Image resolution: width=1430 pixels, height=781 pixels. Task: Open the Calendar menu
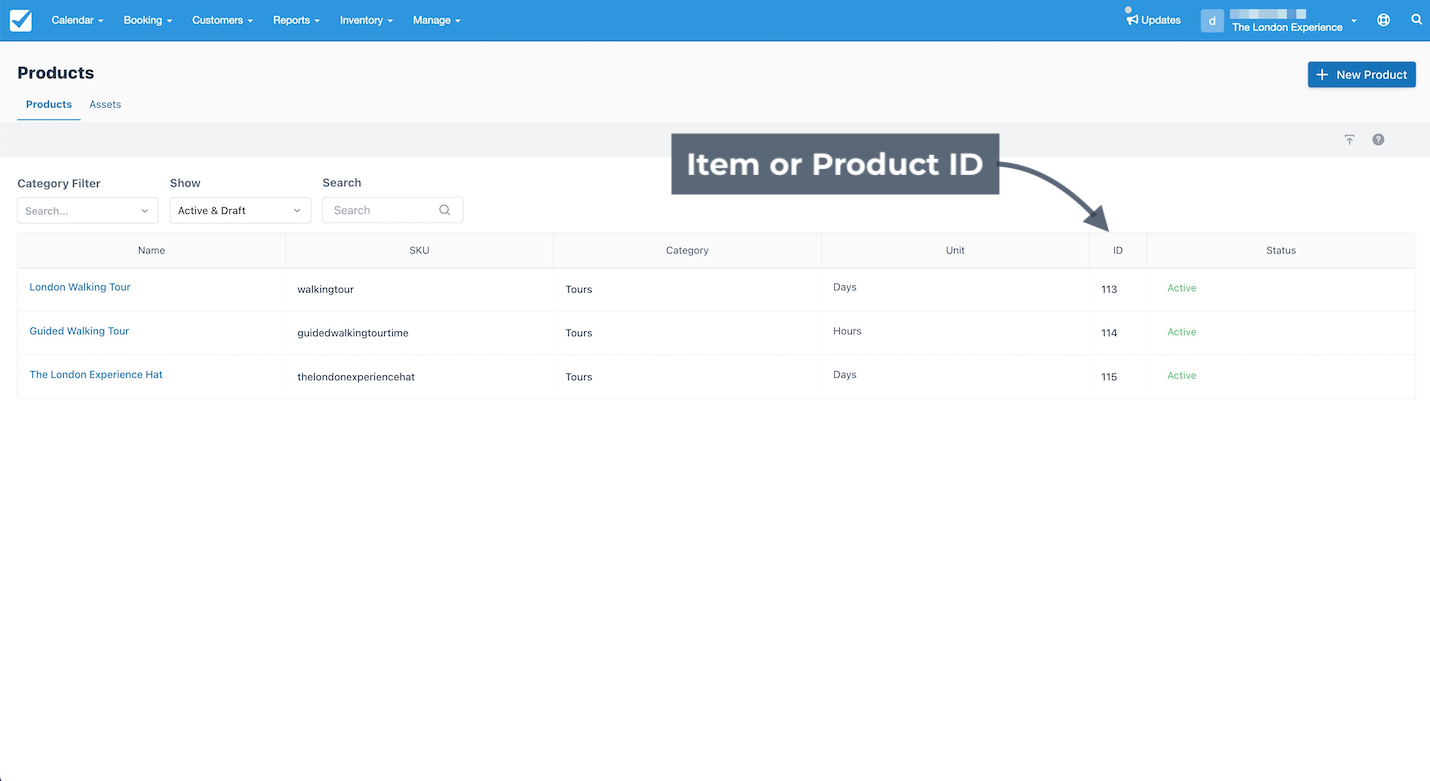pyautogui.click(x=77, y=20)
